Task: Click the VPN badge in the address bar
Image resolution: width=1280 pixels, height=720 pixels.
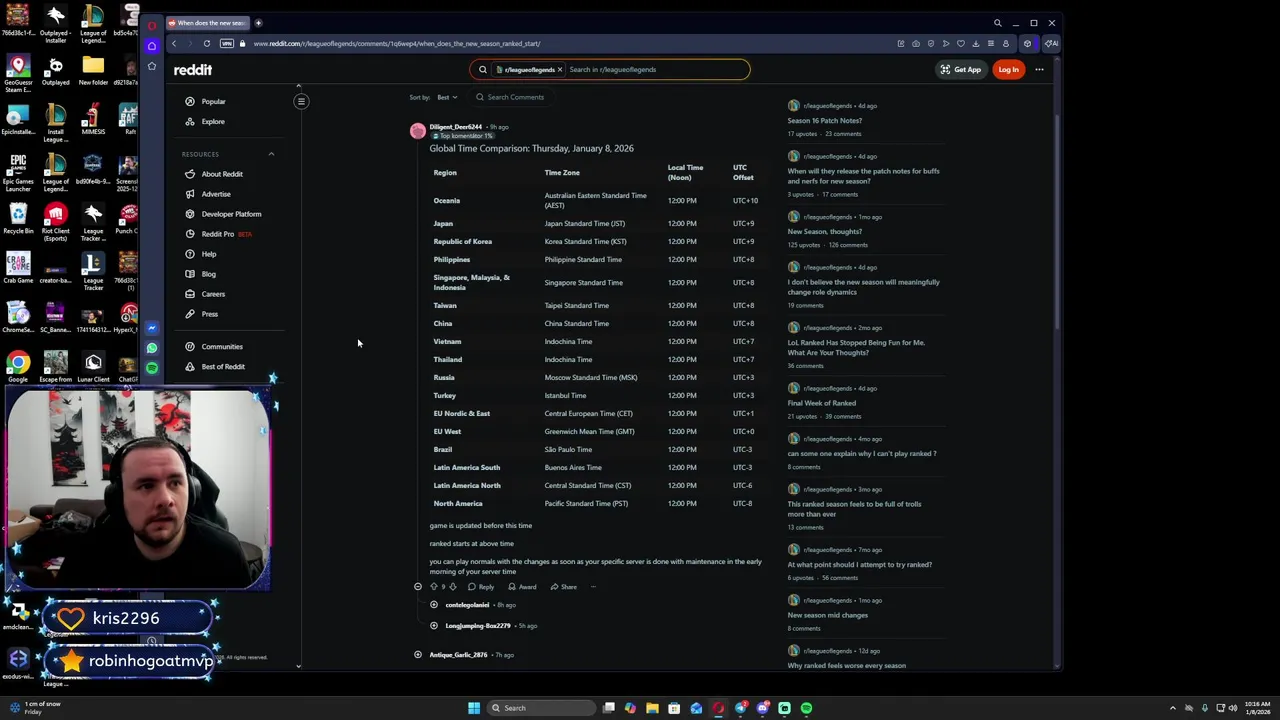Action: 227,43
